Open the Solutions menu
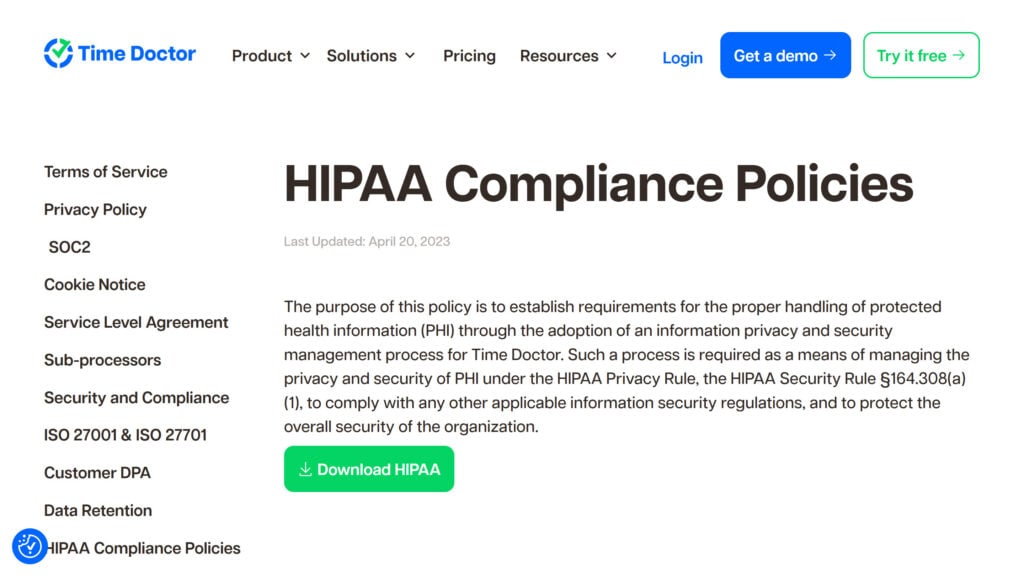 (x=362, y=56)
